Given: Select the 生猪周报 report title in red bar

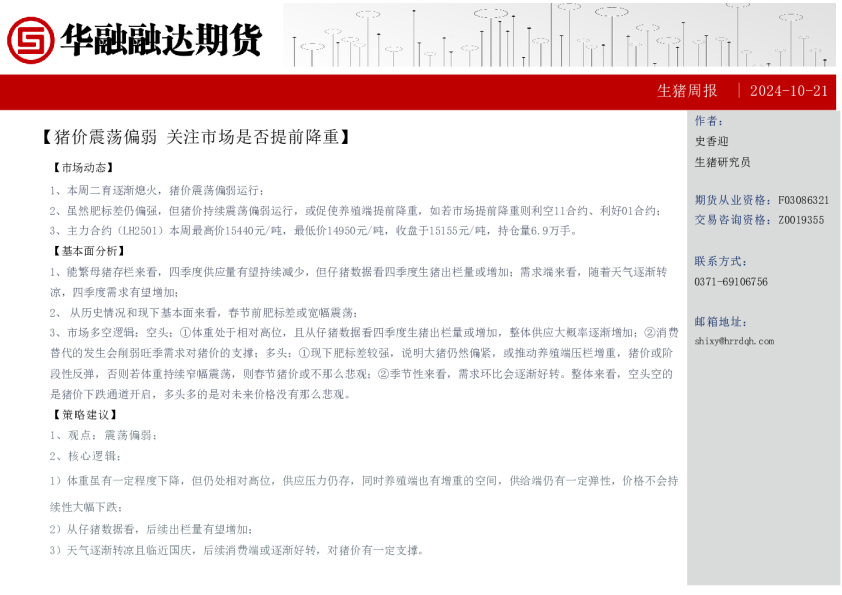Looking at the screenshot, I should click(x=687, y=91).
